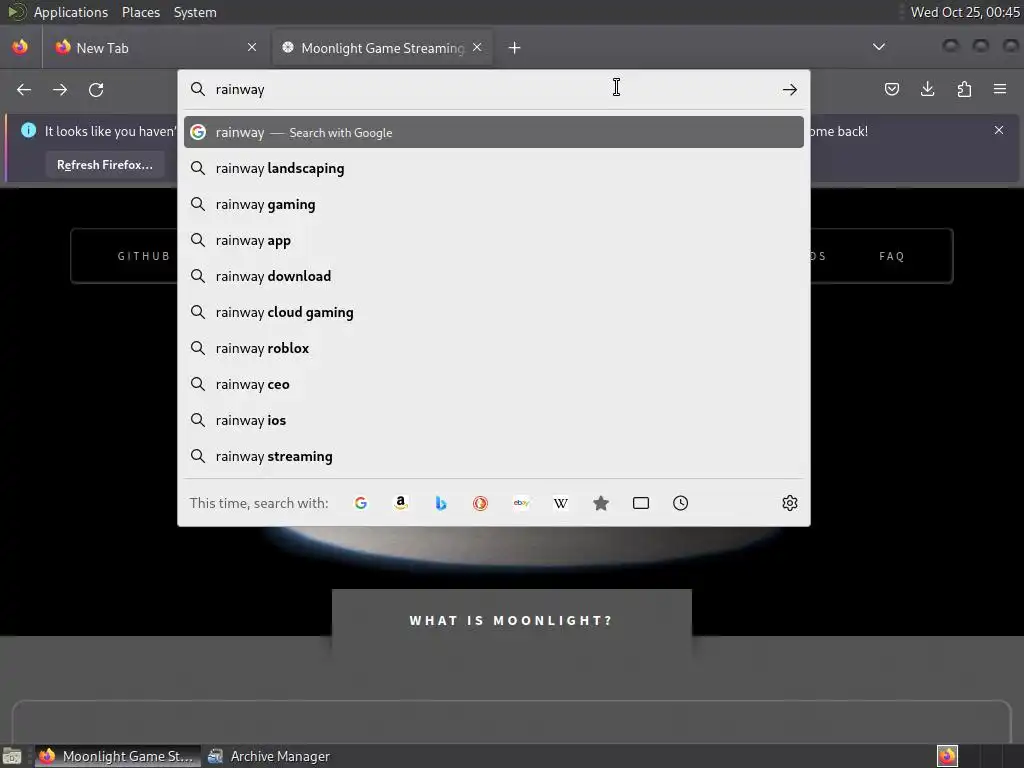Go back to the previous page

point(24,89)
